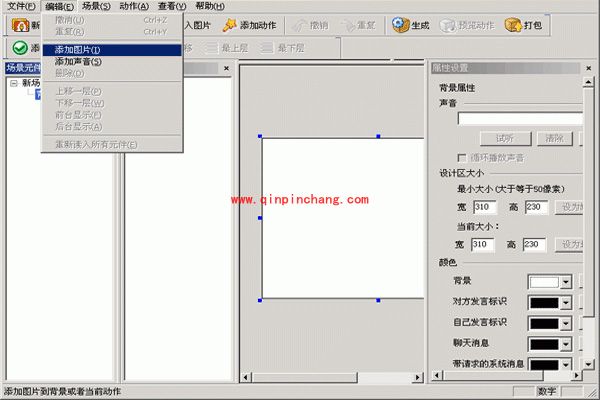The image size is (600, 400).
Task: Click the current size height (高) field
Action: (x=534, y=244)
